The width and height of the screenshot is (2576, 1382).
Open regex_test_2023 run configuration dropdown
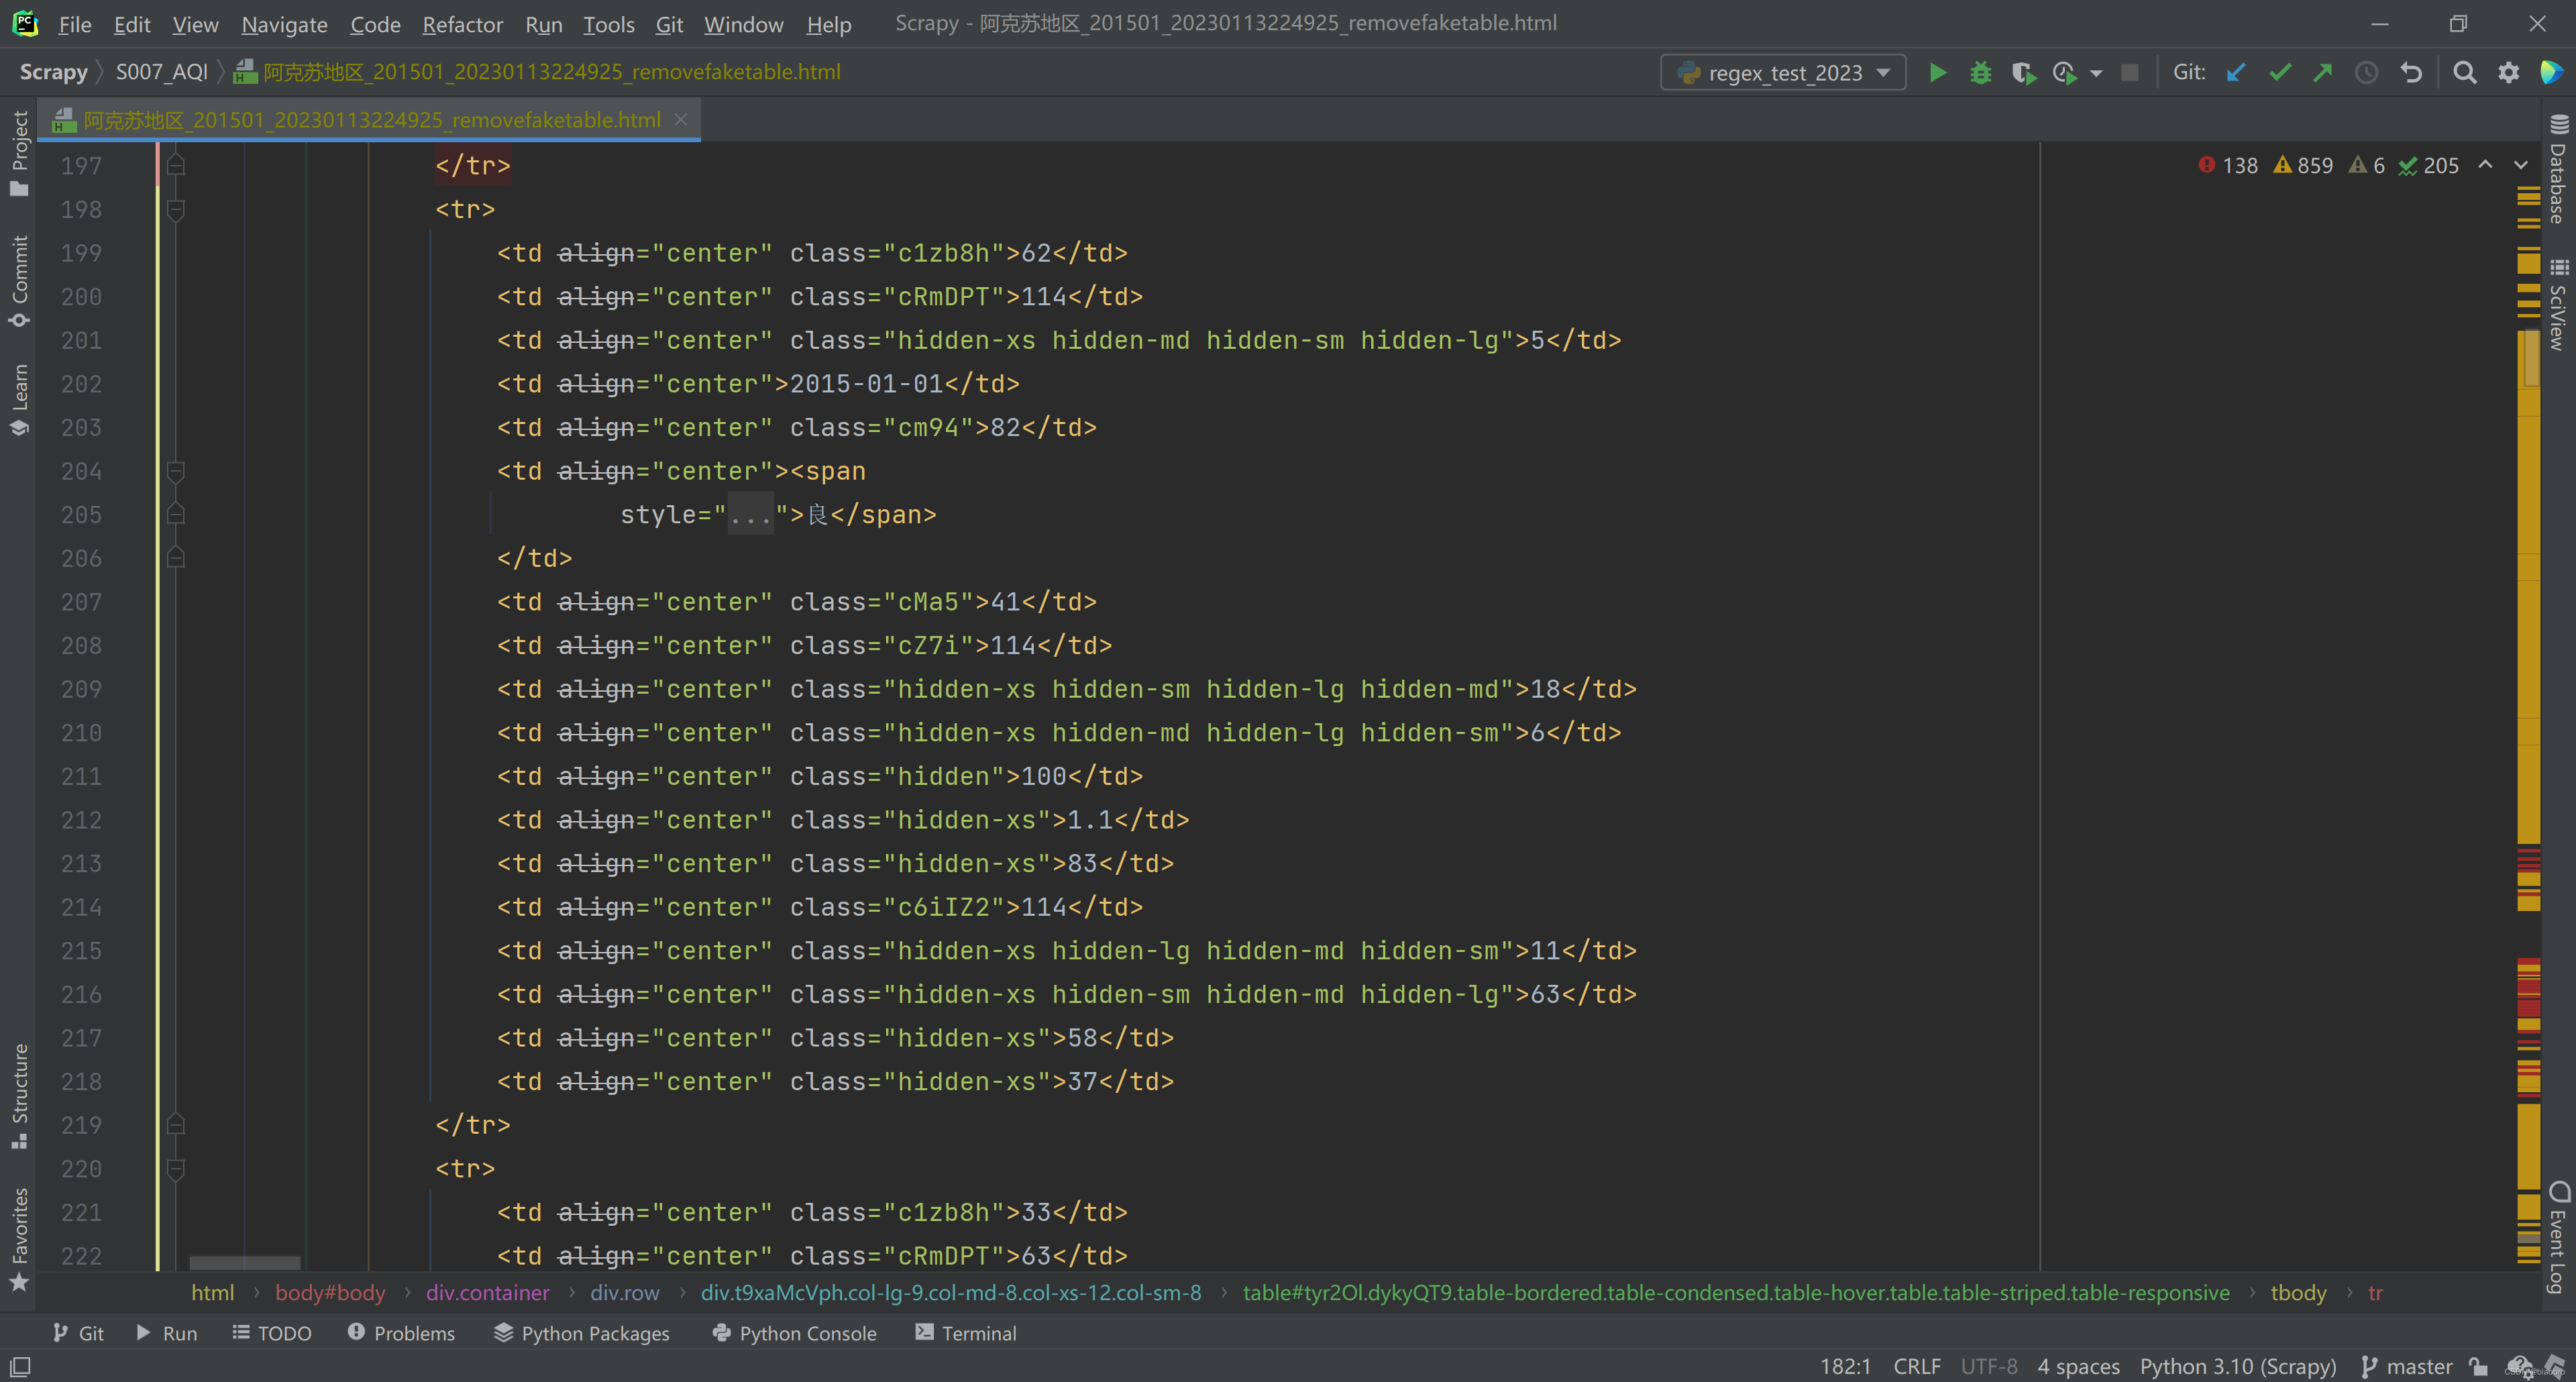[x=1784, y=72]
